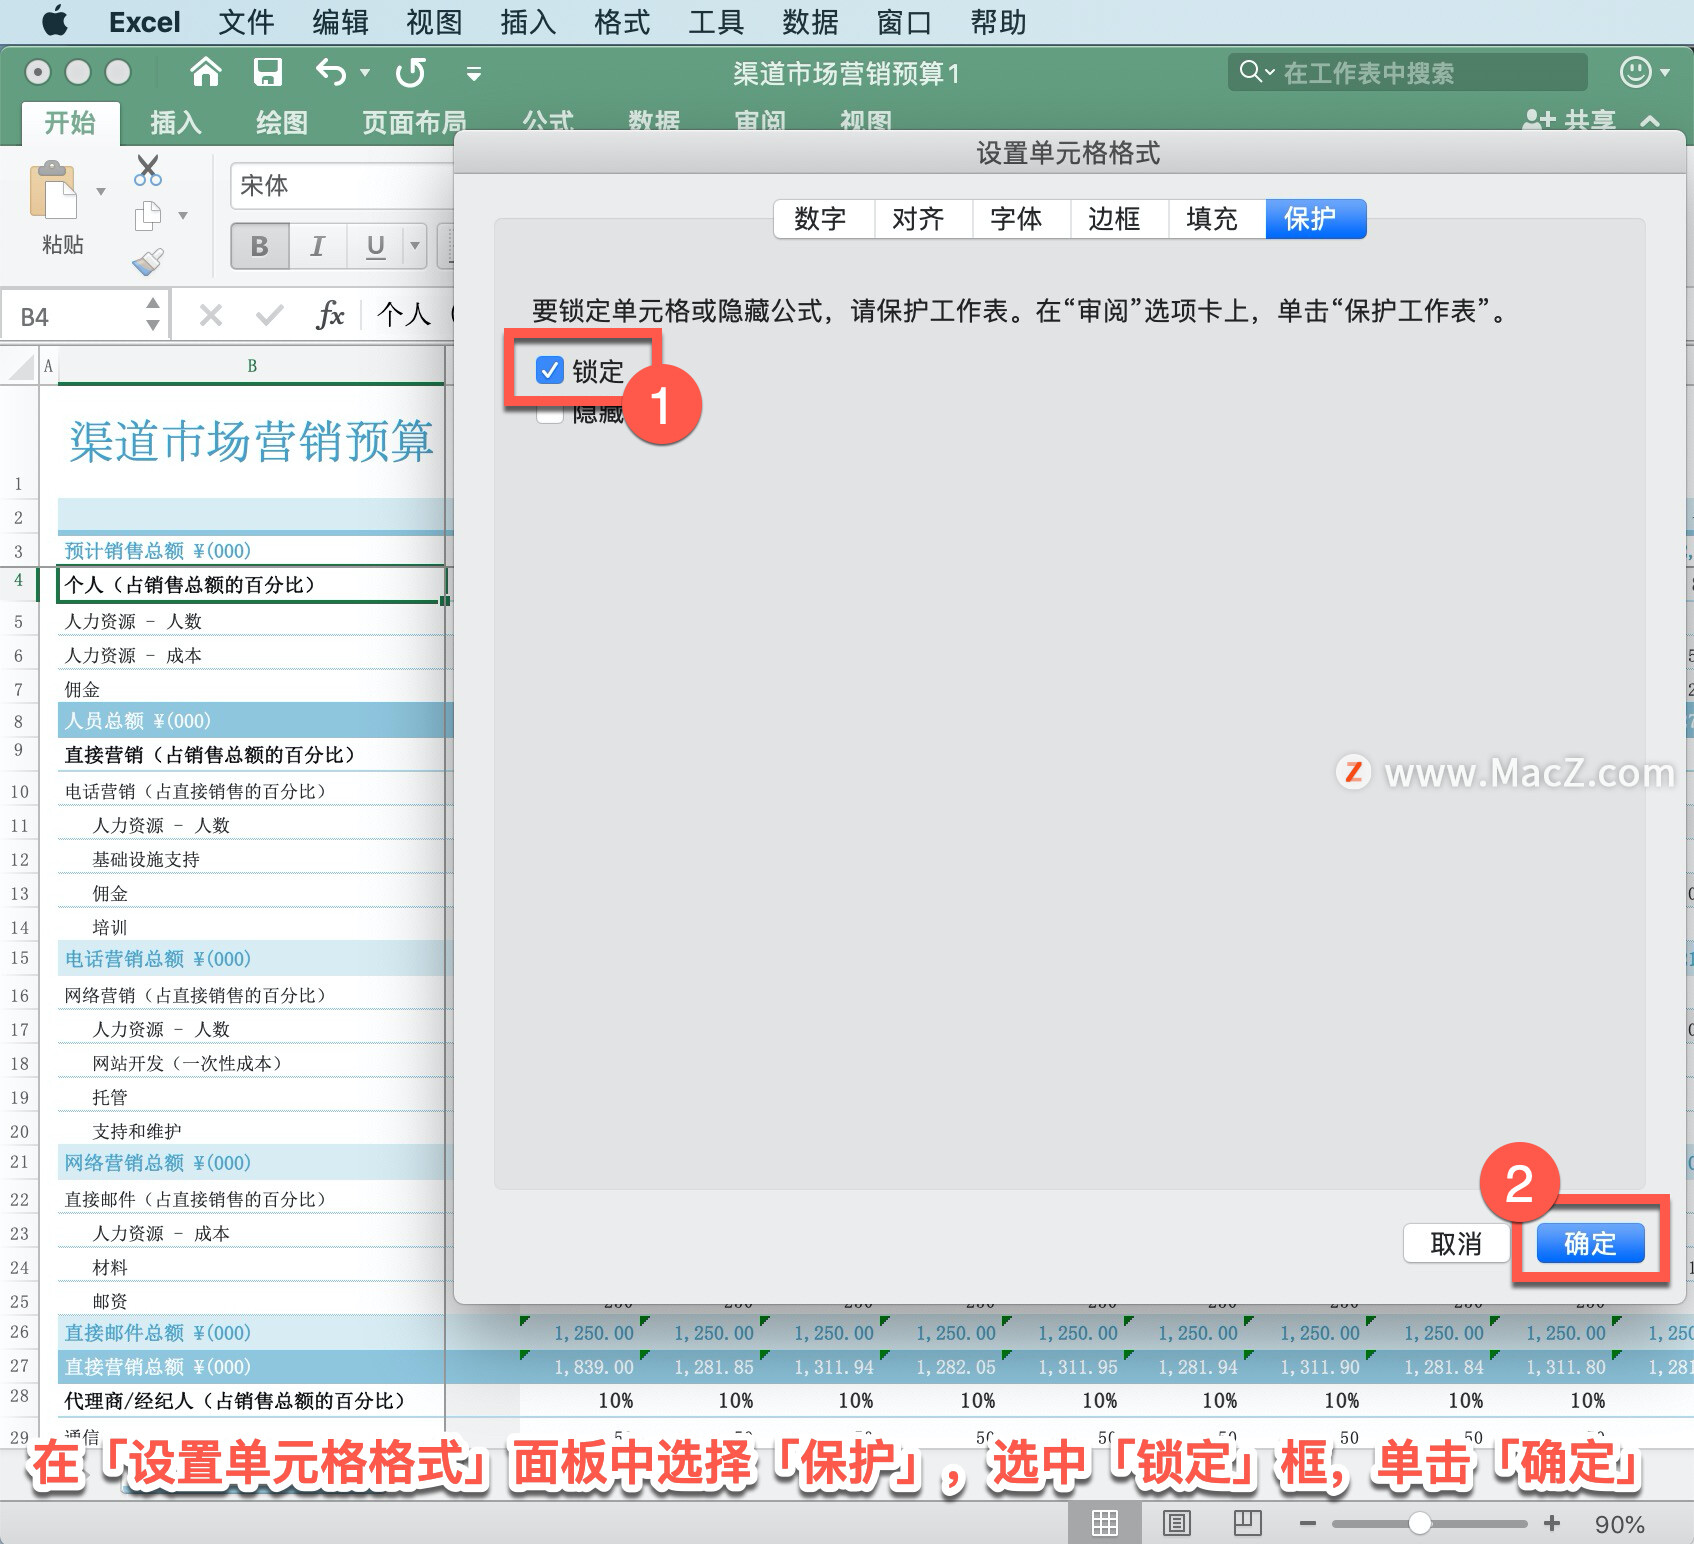Switch to 填充 tab in dialog
Image resolution: width=1694 pixels, height=1544 pixels.
point(1217,219)
